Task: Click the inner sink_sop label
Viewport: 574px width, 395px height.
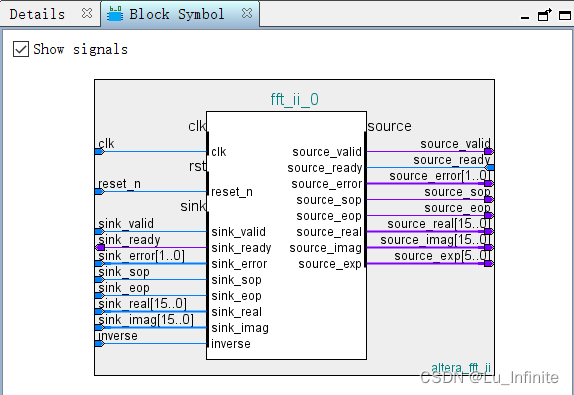Action: [236, 280]
